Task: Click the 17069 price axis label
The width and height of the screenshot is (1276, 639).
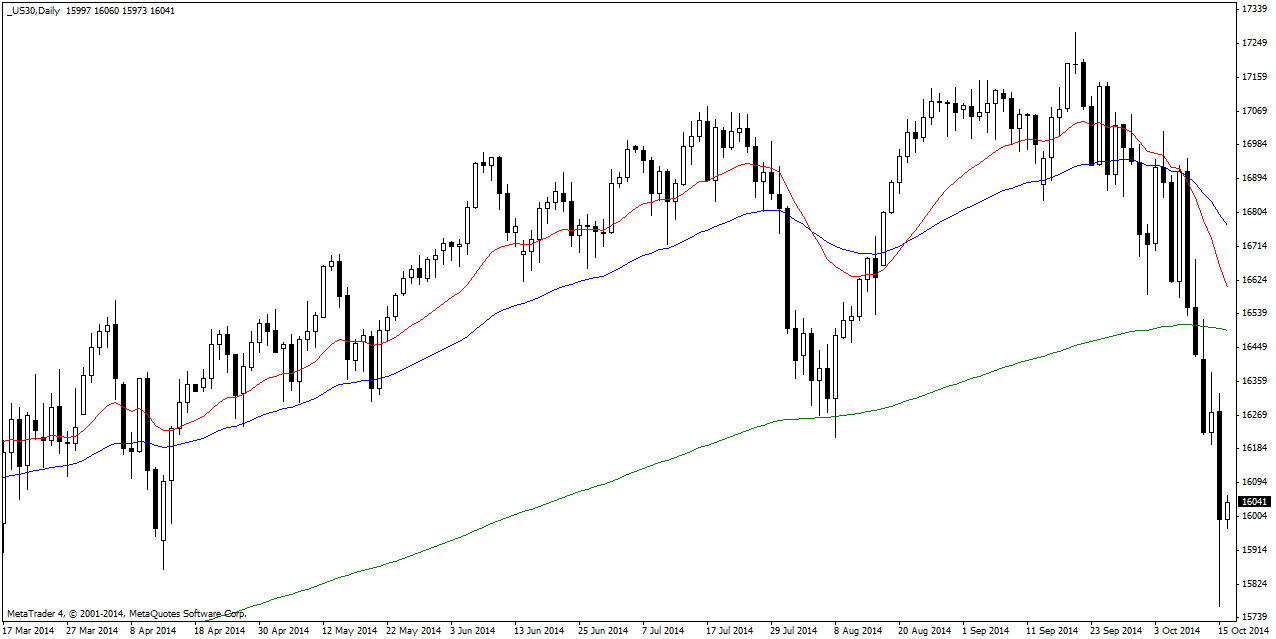Action: point(1254,111)
